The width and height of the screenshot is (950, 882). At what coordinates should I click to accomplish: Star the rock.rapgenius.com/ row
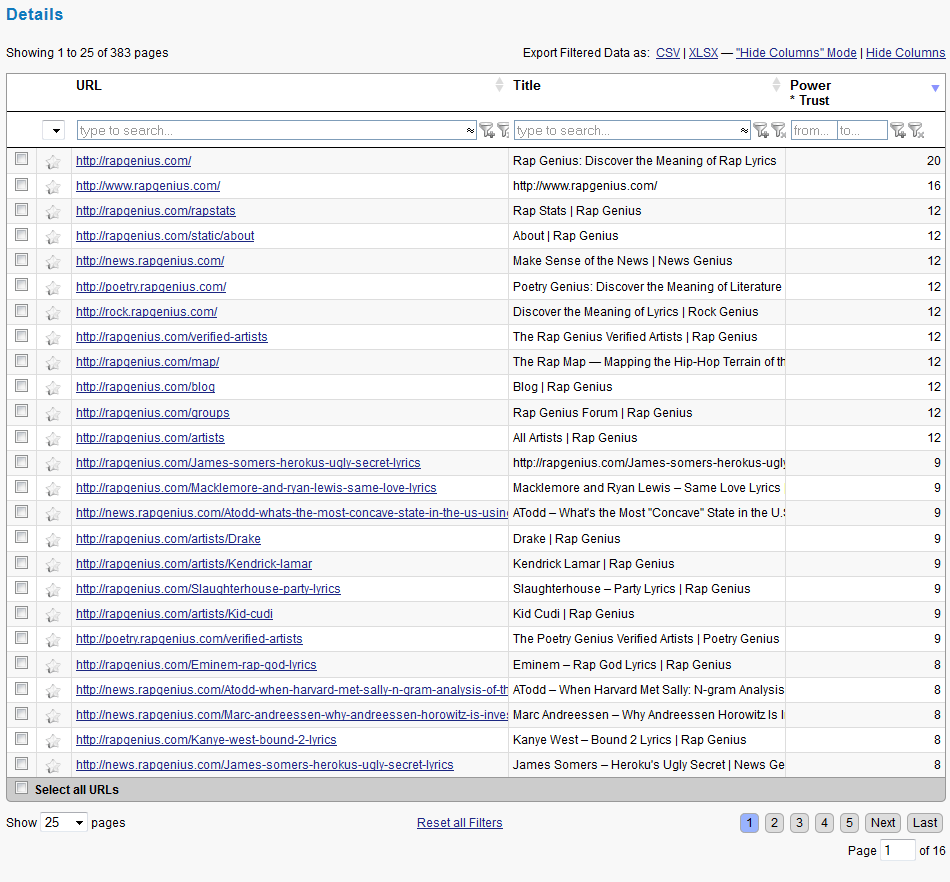(x=53, y=313)
